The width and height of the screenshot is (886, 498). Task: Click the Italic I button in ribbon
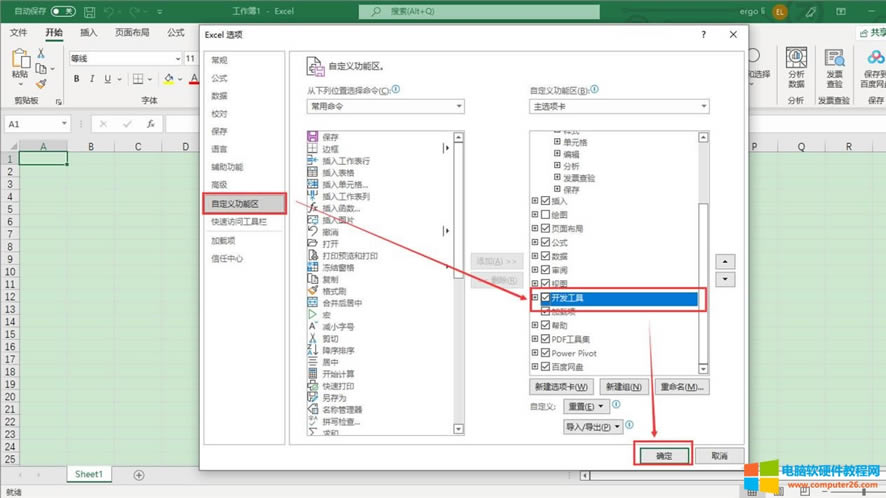coord(92,79)
